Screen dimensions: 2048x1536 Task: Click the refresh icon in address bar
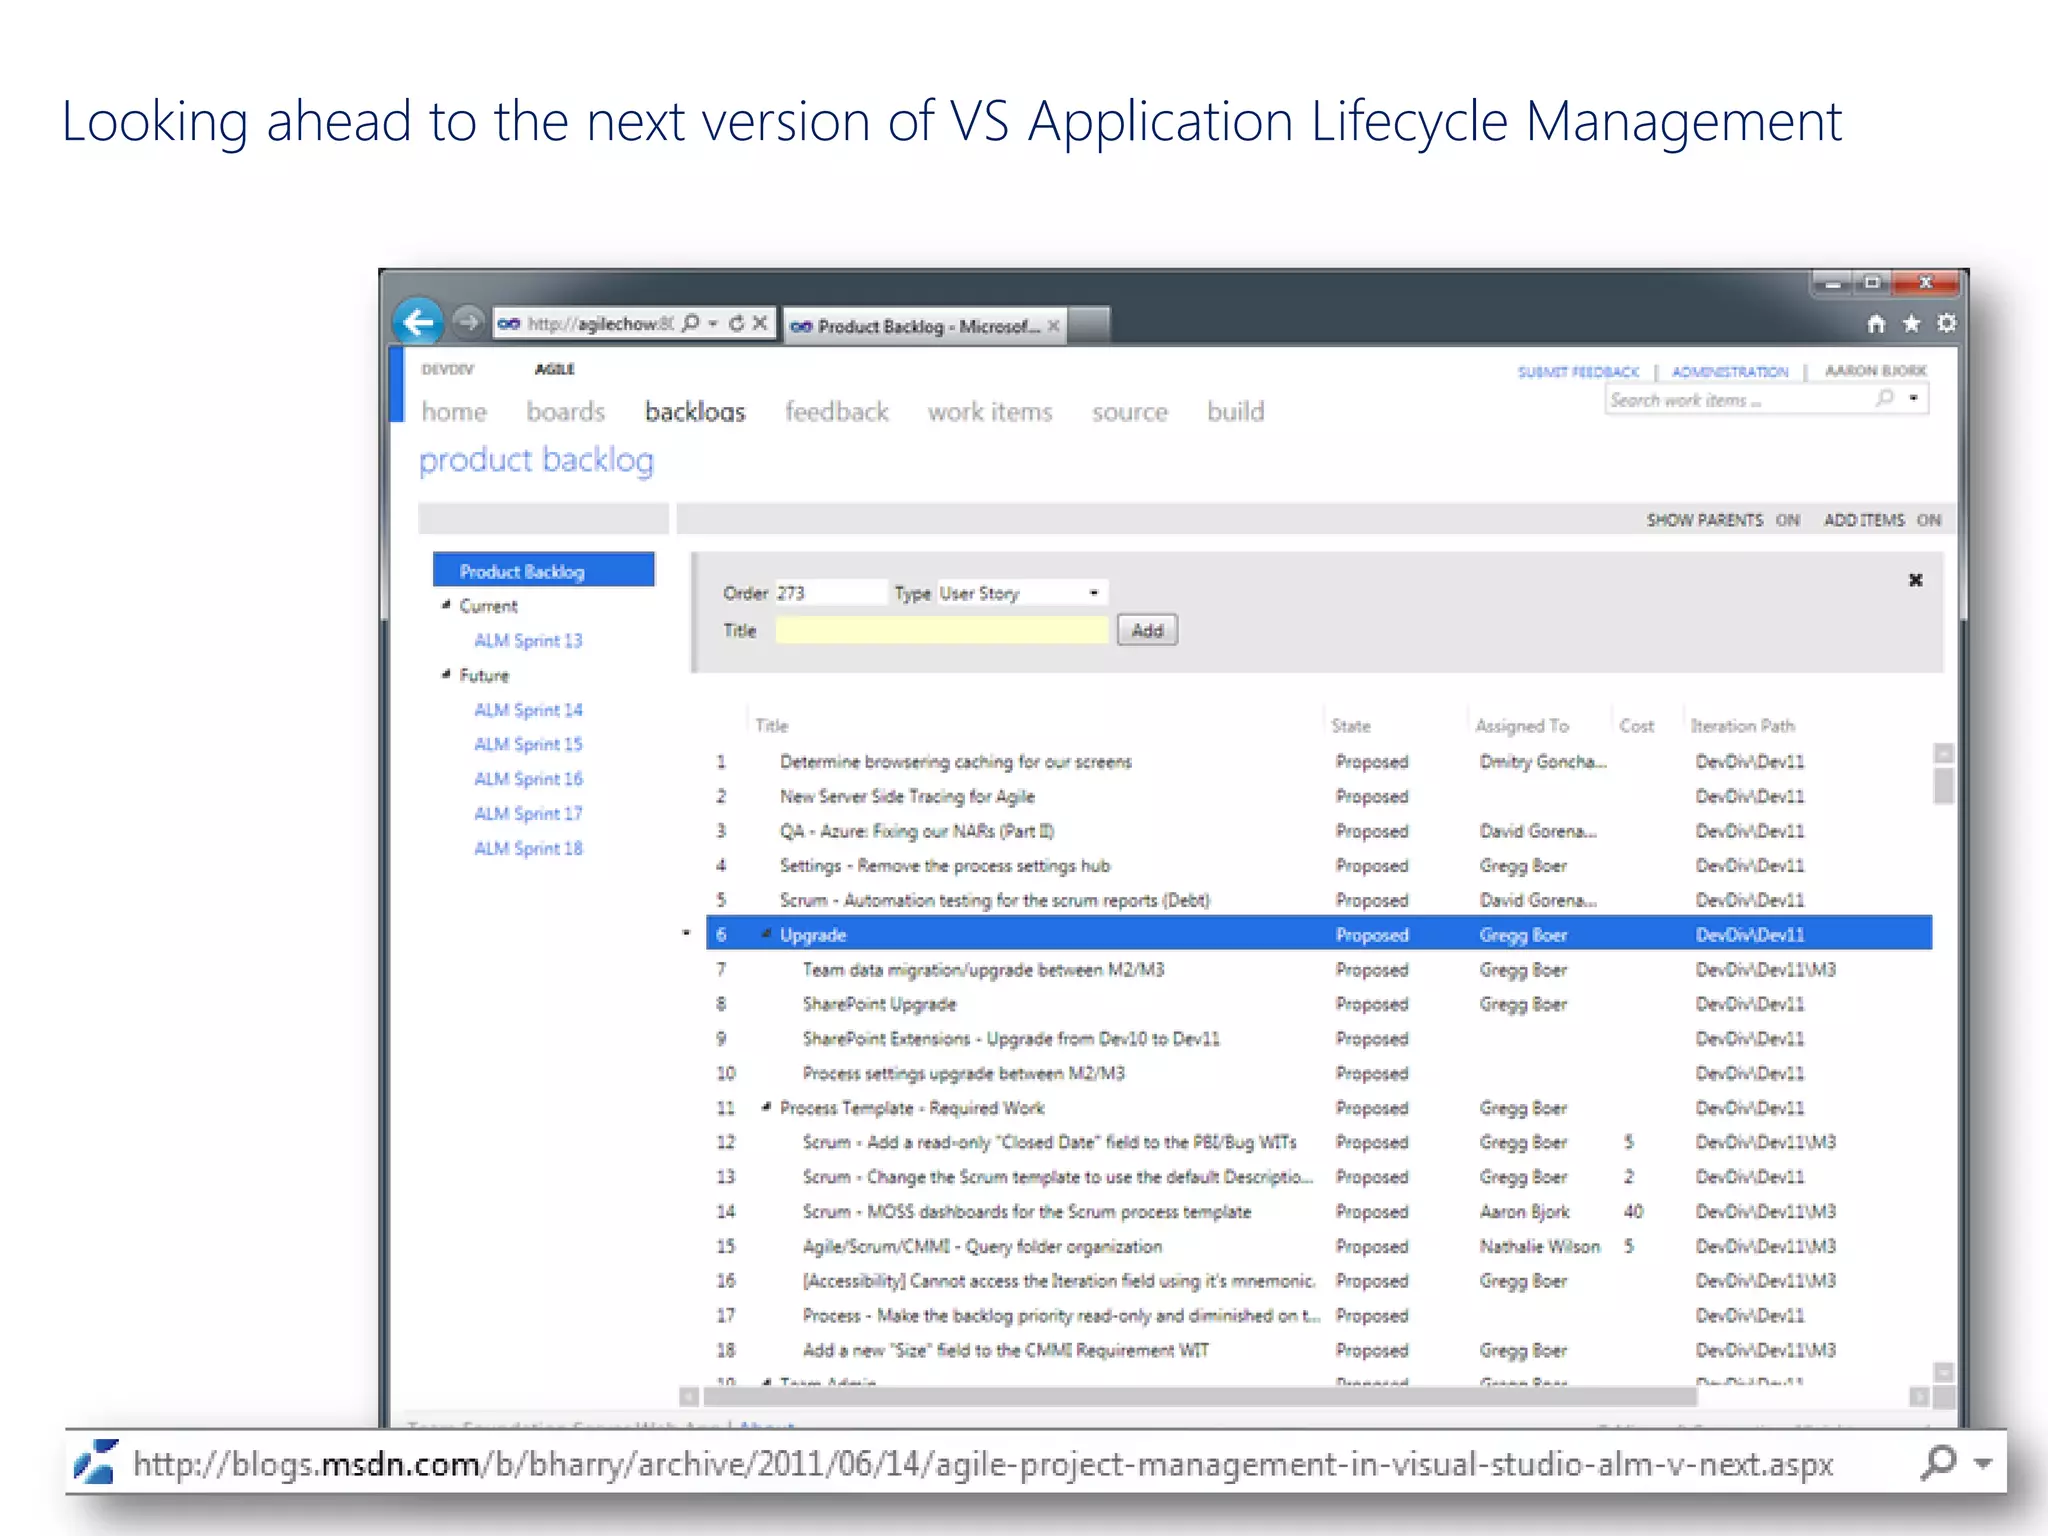coord(737,323)
